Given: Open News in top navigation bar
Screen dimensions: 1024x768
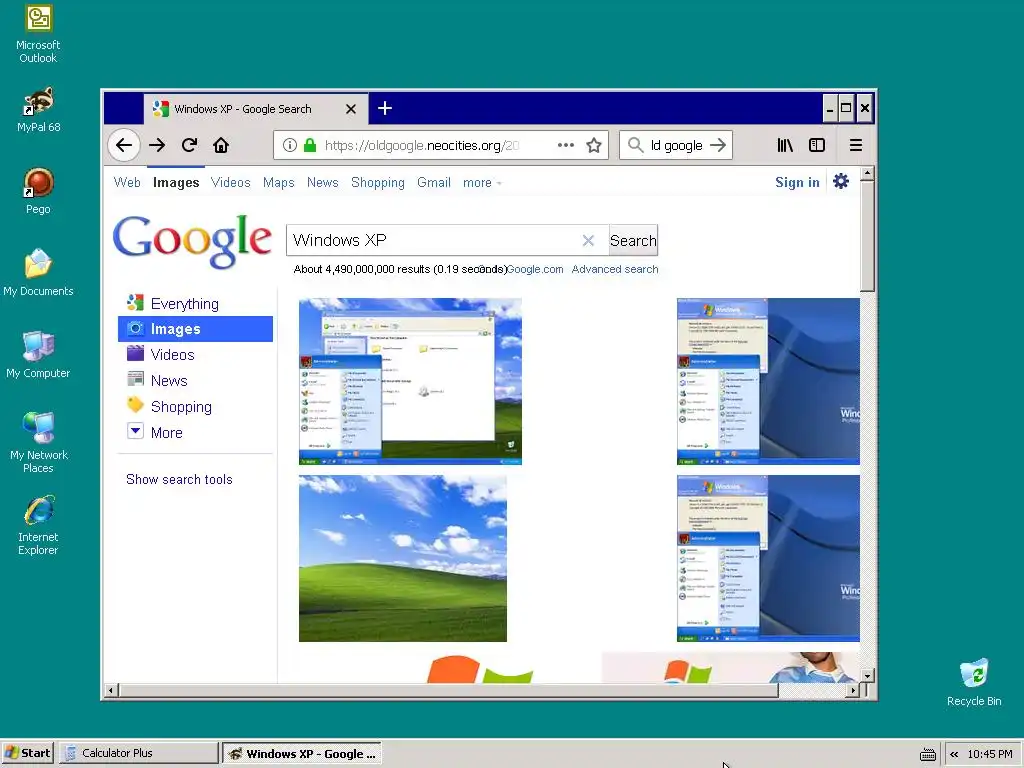Looking at the screenshot, I should (323, 183).
